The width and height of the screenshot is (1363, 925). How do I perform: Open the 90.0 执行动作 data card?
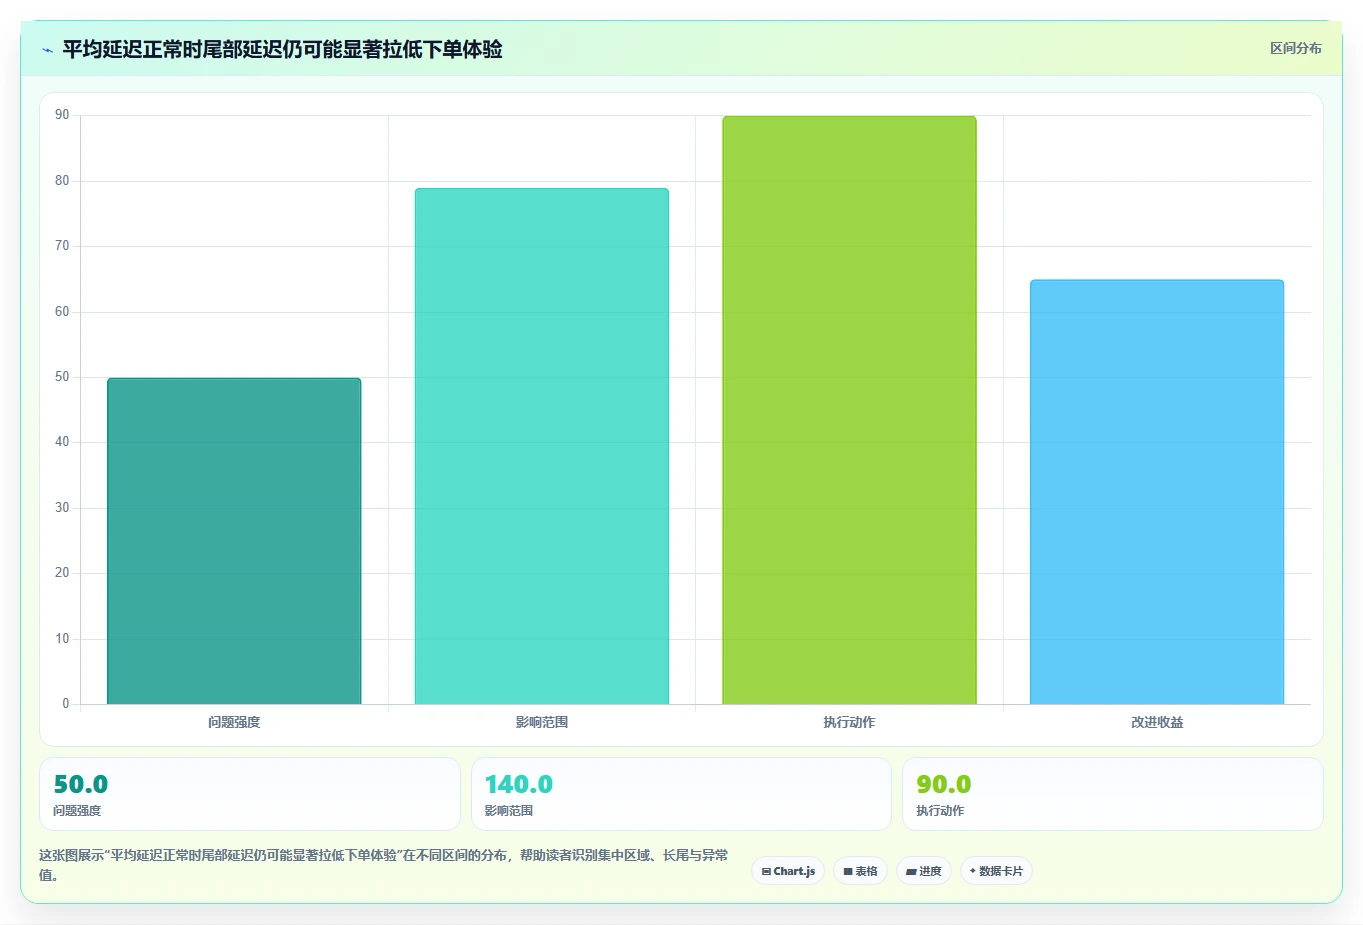click(1113, 794)
